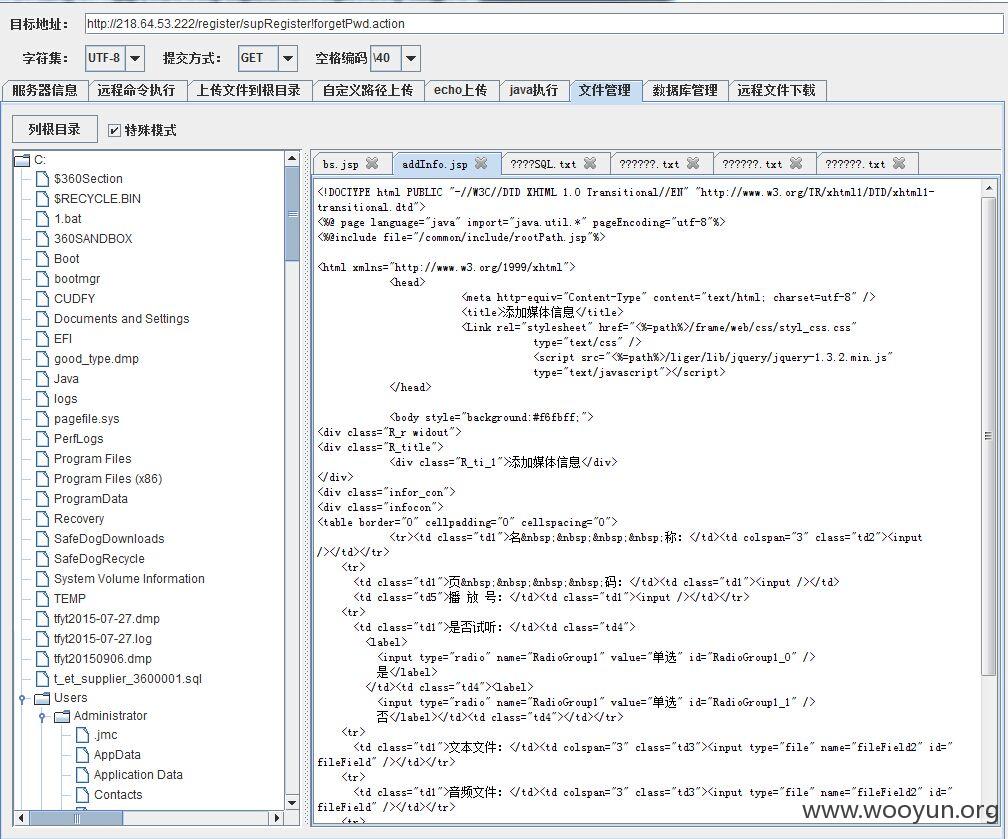The image size is (1008, 839).
Task: Click the file icon next to EFI
Action: pyautogui.click(x=42, y=338)
